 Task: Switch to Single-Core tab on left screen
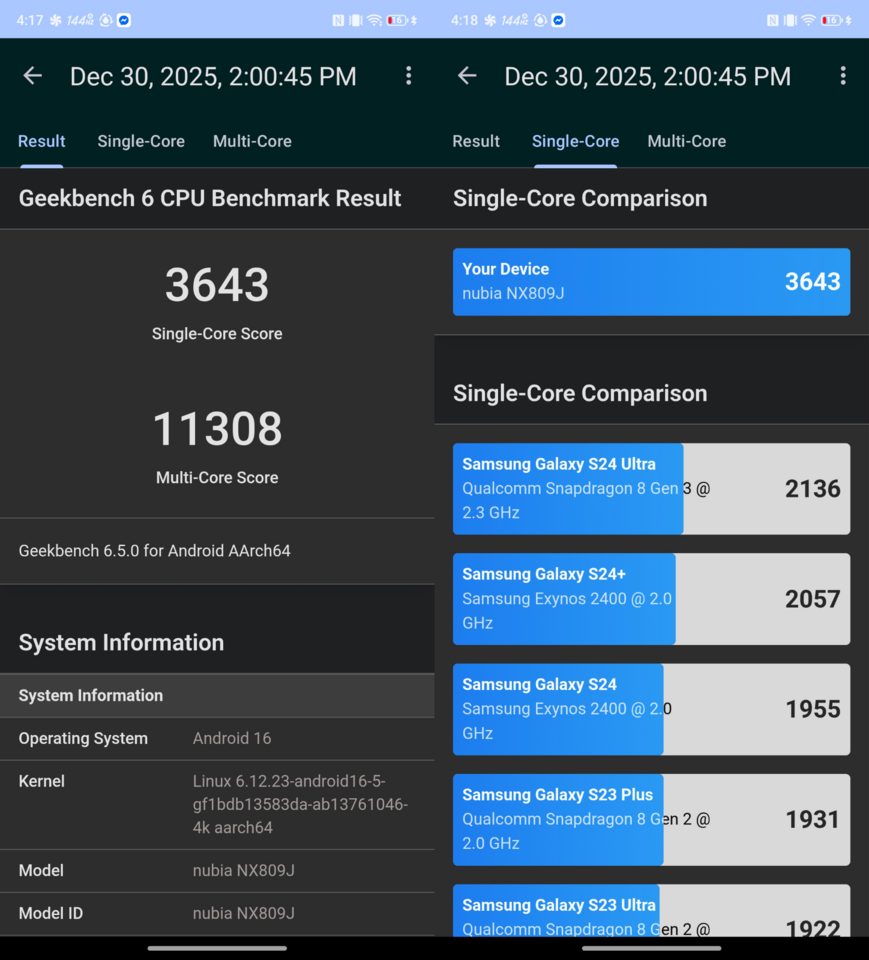click(141, 141)
